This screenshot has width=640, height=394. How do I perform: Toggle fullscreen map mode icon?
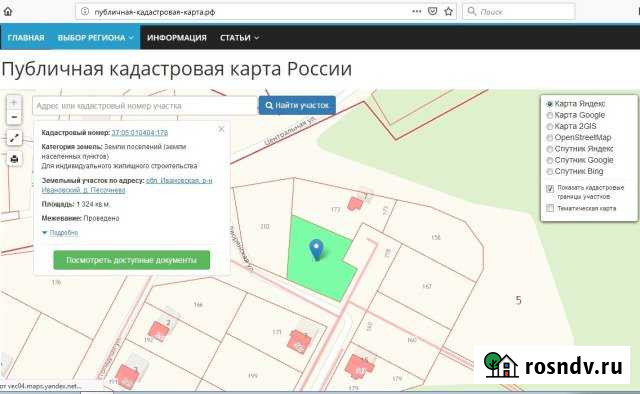14,138
